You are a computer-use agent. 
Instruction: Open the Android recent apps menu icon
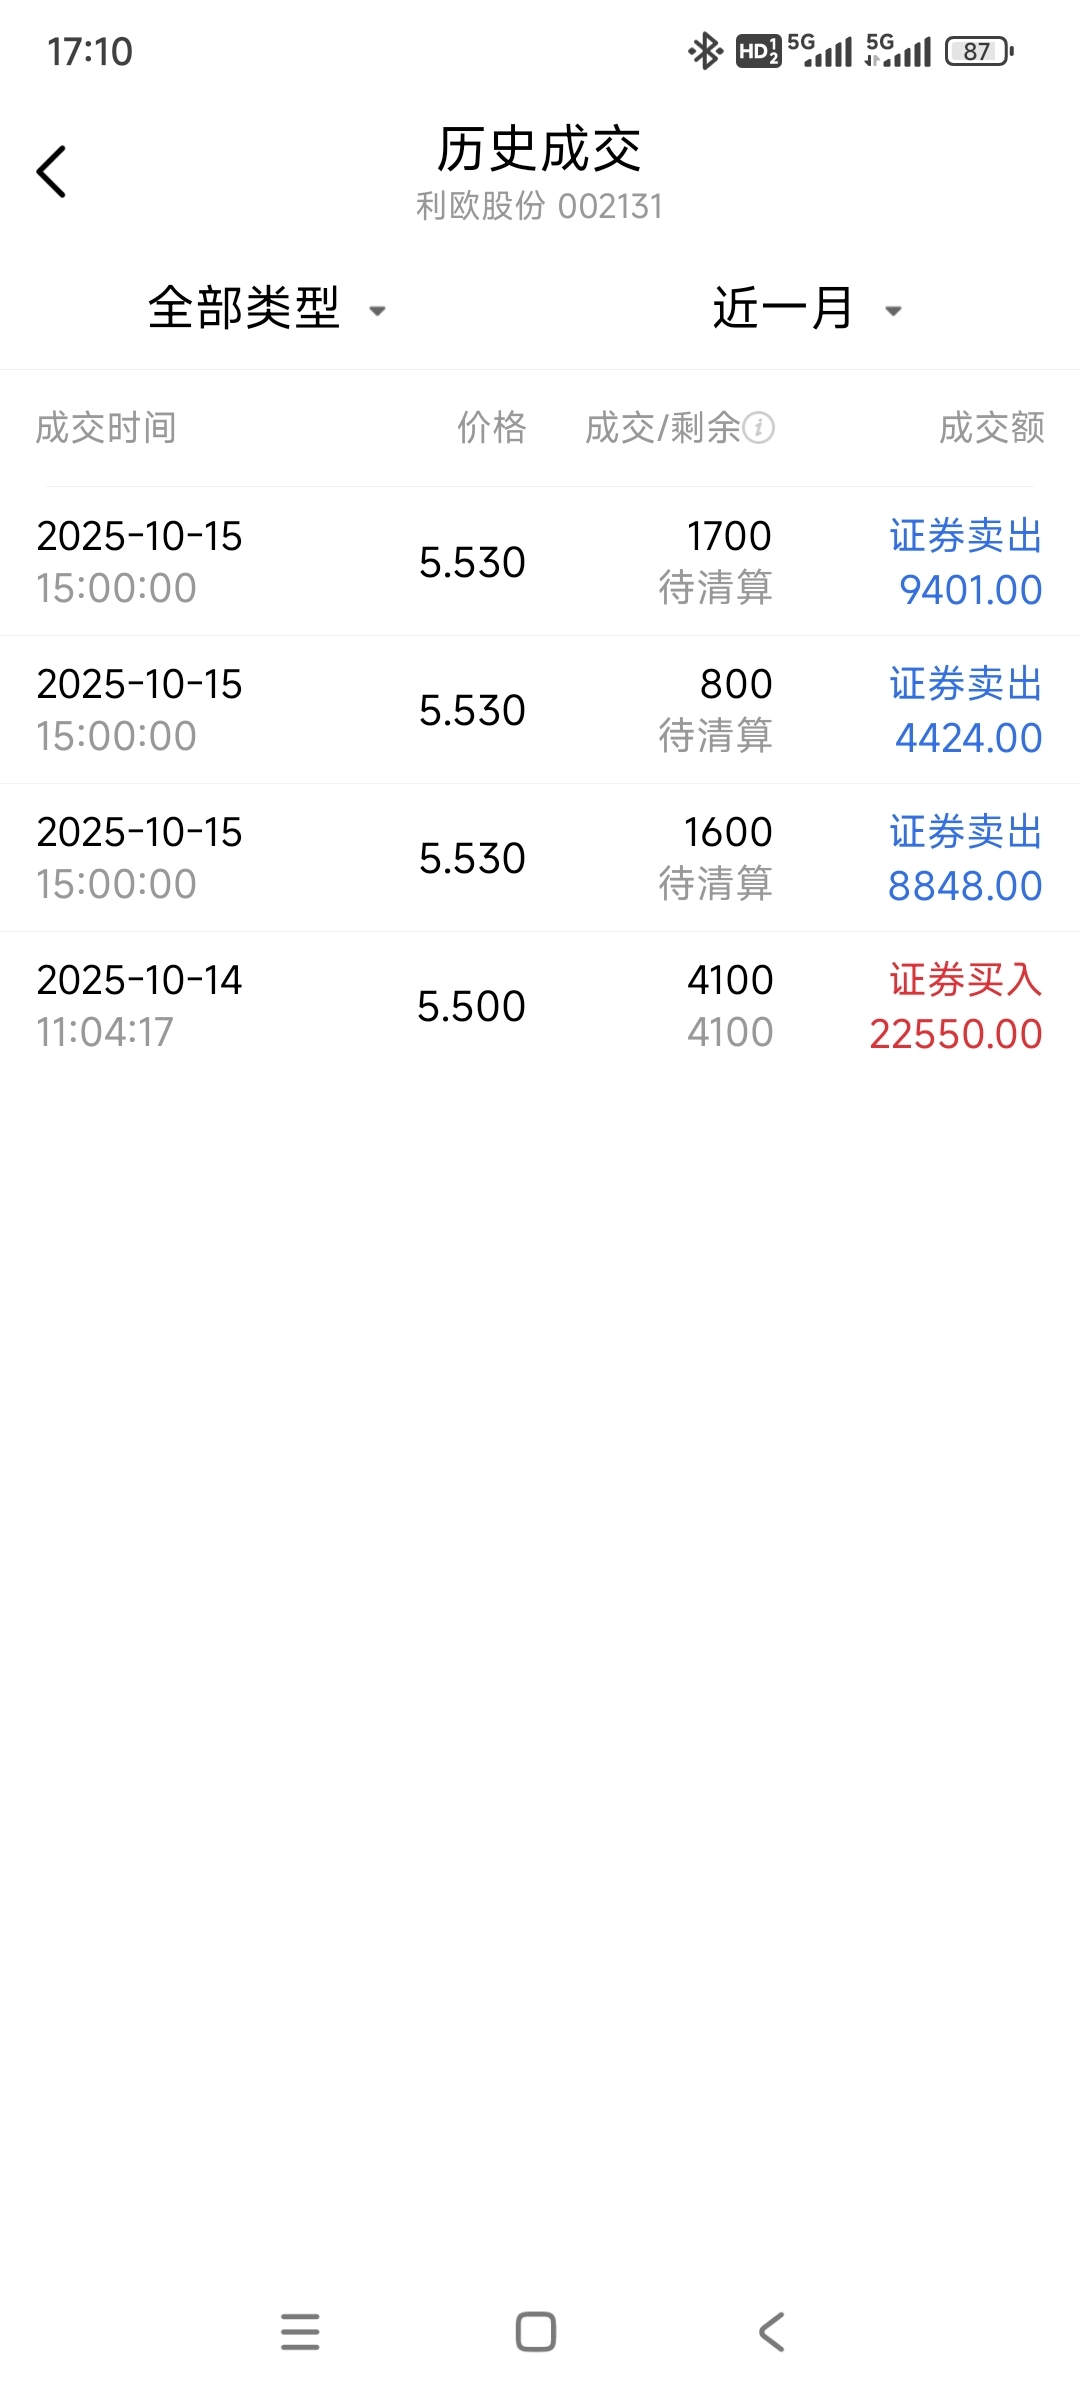(300, 2332)
